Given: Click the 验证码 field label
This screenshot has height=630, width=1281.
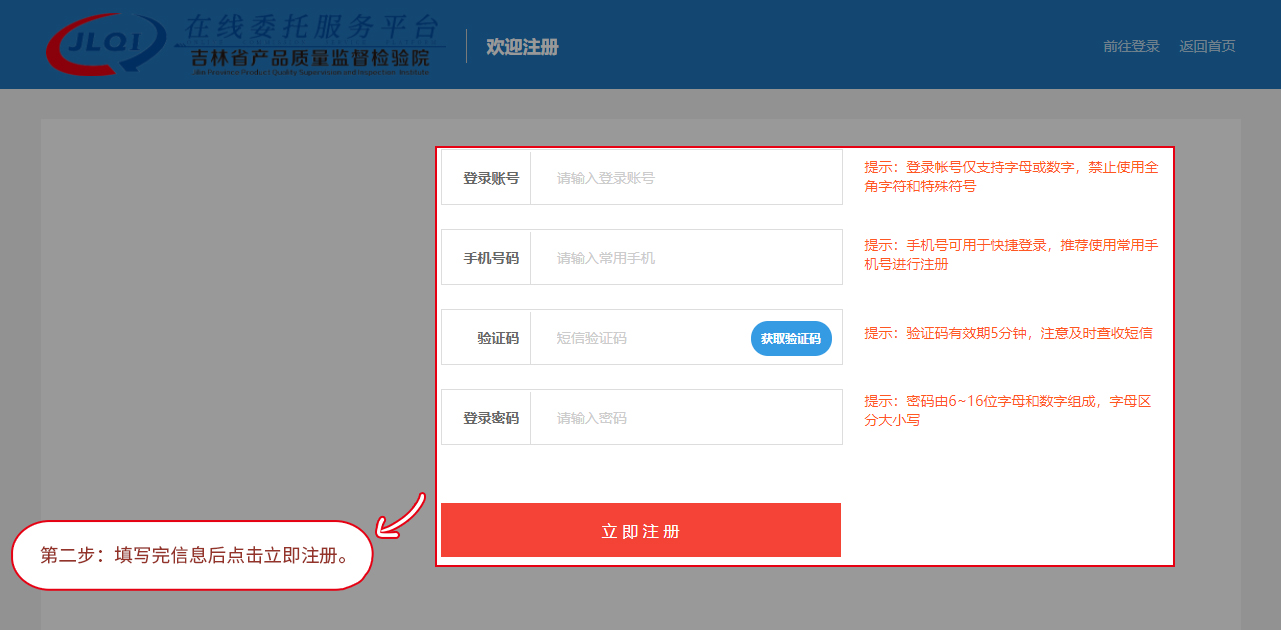Looking at the screenshot, I should pos(497,338).
